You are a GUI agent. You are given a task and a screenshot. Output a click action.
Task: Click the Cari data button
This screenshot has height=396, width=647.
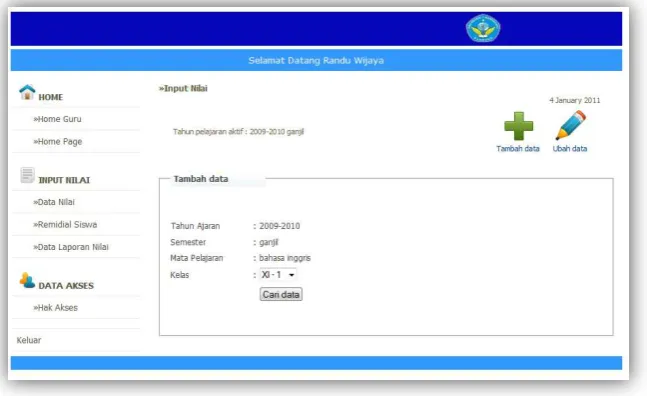pos(281,295)
